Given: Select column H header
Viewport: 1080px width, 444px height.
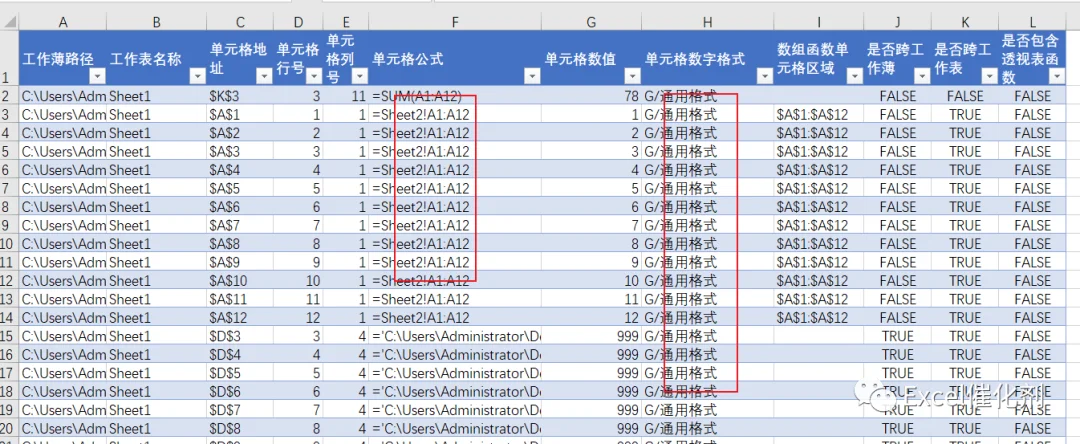Looking at the screenshot, I should coord(707,22).
